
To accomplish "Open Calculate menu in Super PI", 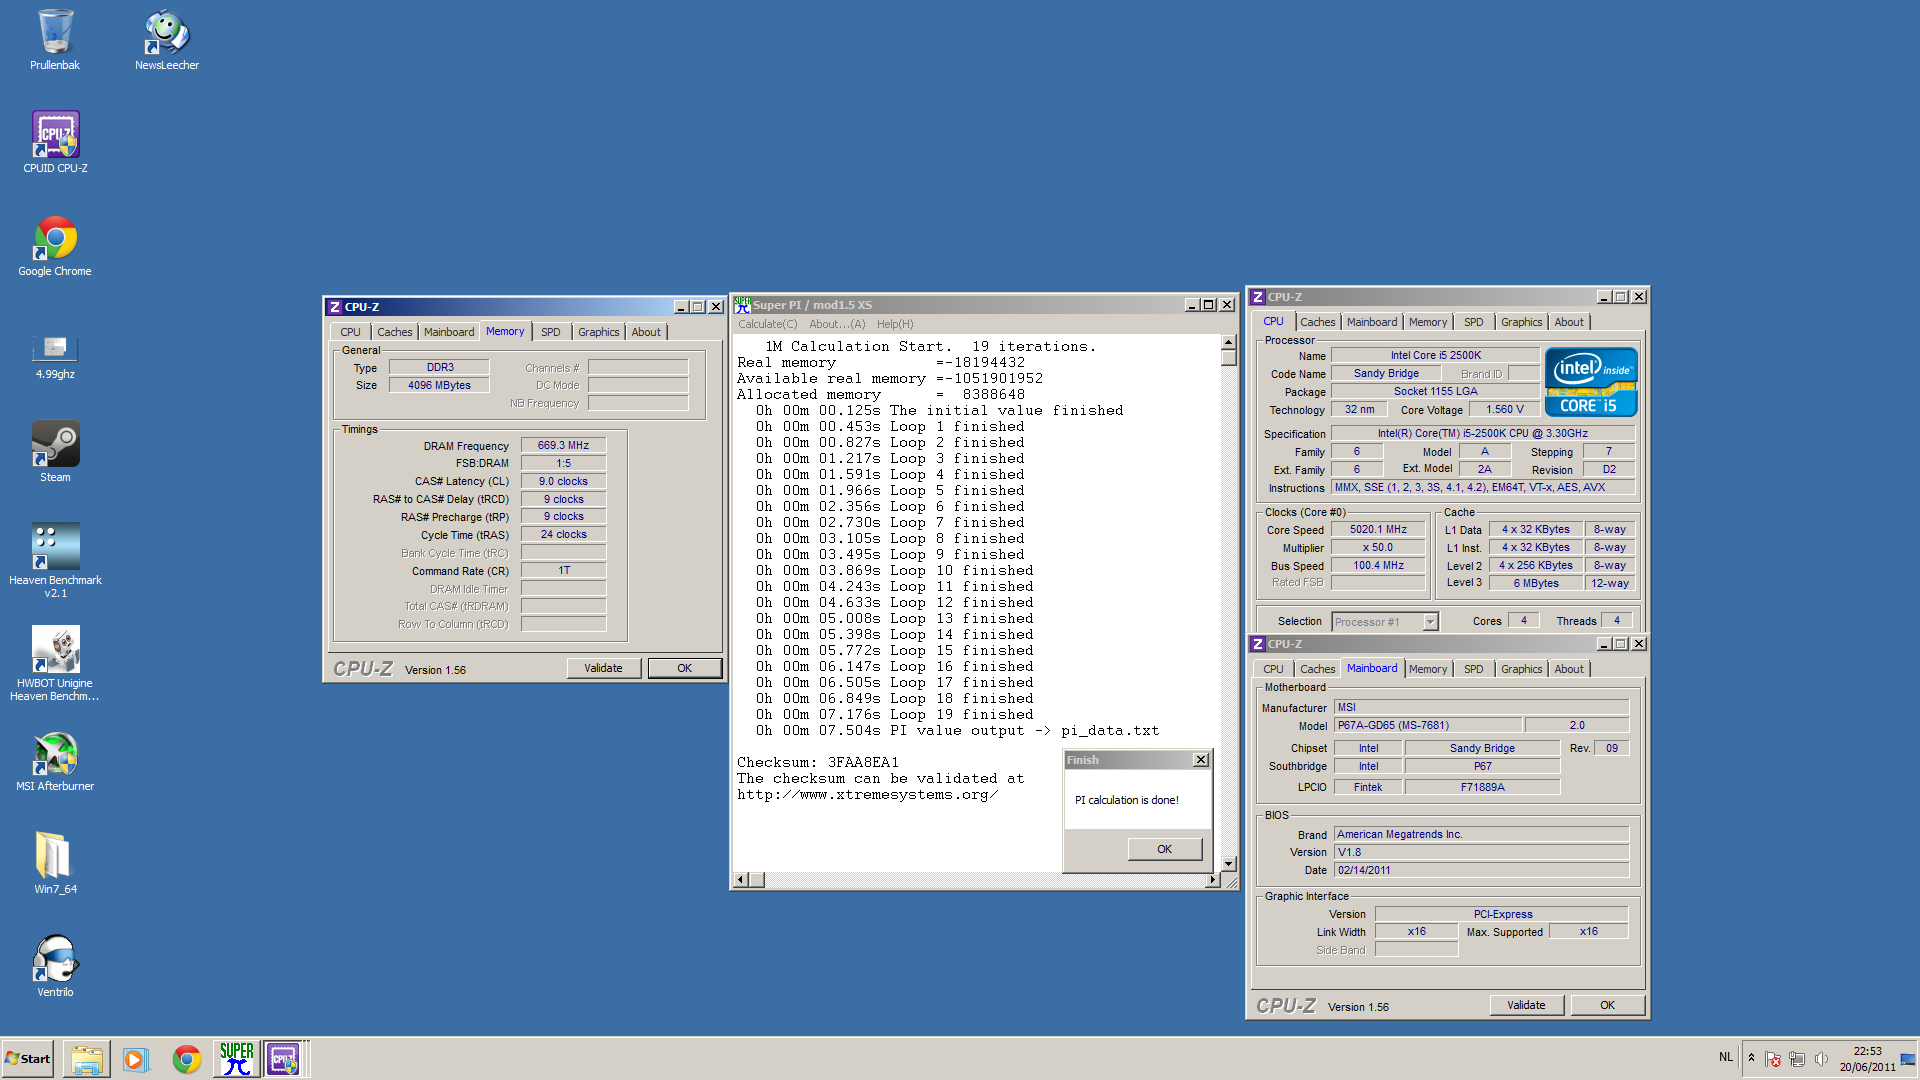I will tap(769, 323).
